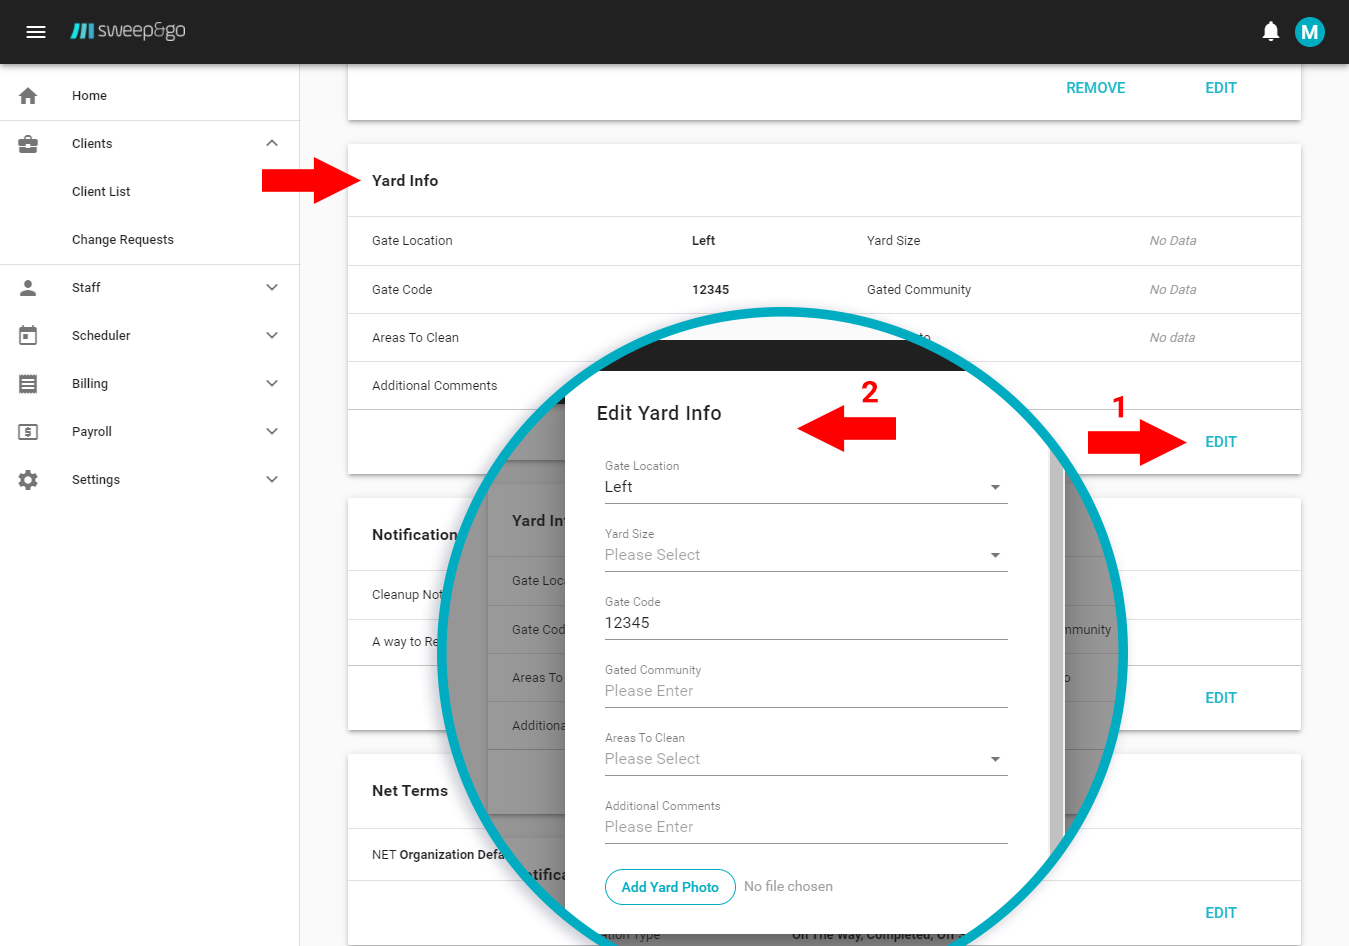Viewport: 1349px width, 946px height.
Task: Open the hamburger navigation menu
Action: coord(36,32)
